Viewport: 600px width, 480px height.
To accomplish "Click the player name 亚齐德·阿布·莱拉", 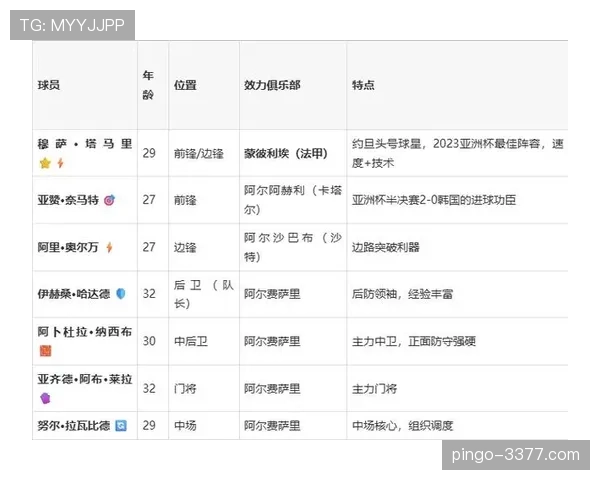I will pyautogui.click(x=85, y=379).
